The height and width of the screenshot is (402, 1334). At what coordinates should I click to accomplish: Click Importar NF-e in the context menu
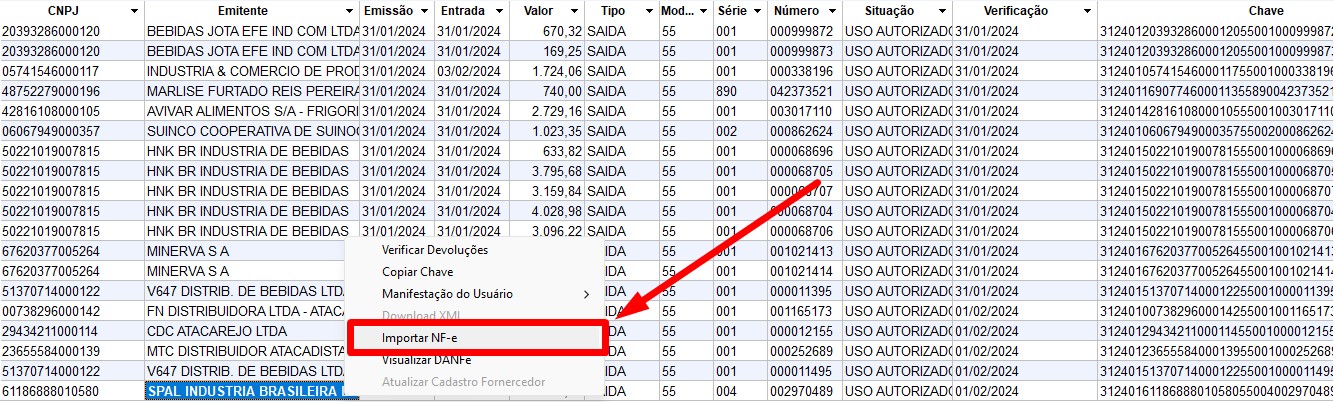(x=419, y=338)
